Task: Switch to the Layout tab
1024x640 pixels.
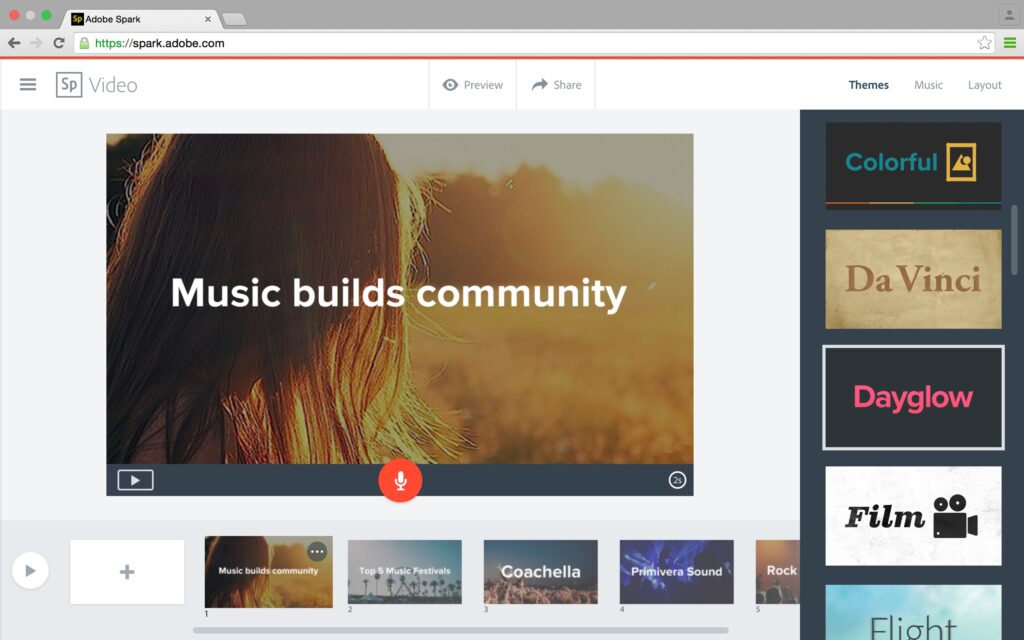Action: click(x=984, y=85)
